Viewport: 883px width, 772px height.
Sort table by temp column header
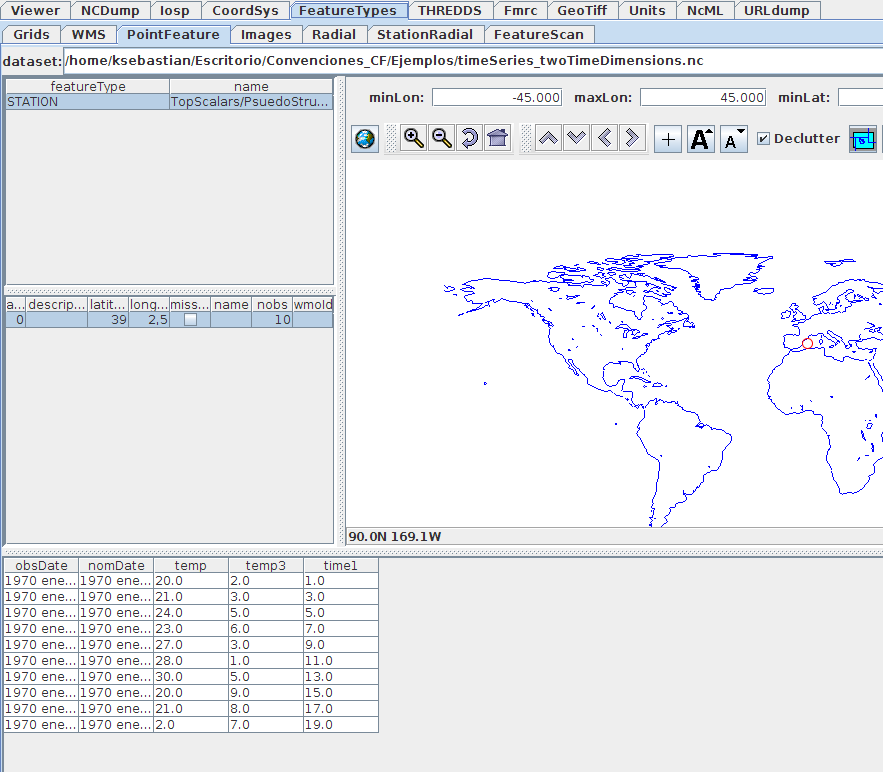point(190,566)
